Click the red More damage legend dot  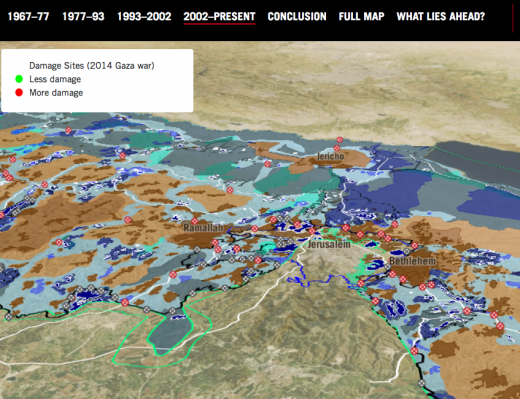point(19,93)
